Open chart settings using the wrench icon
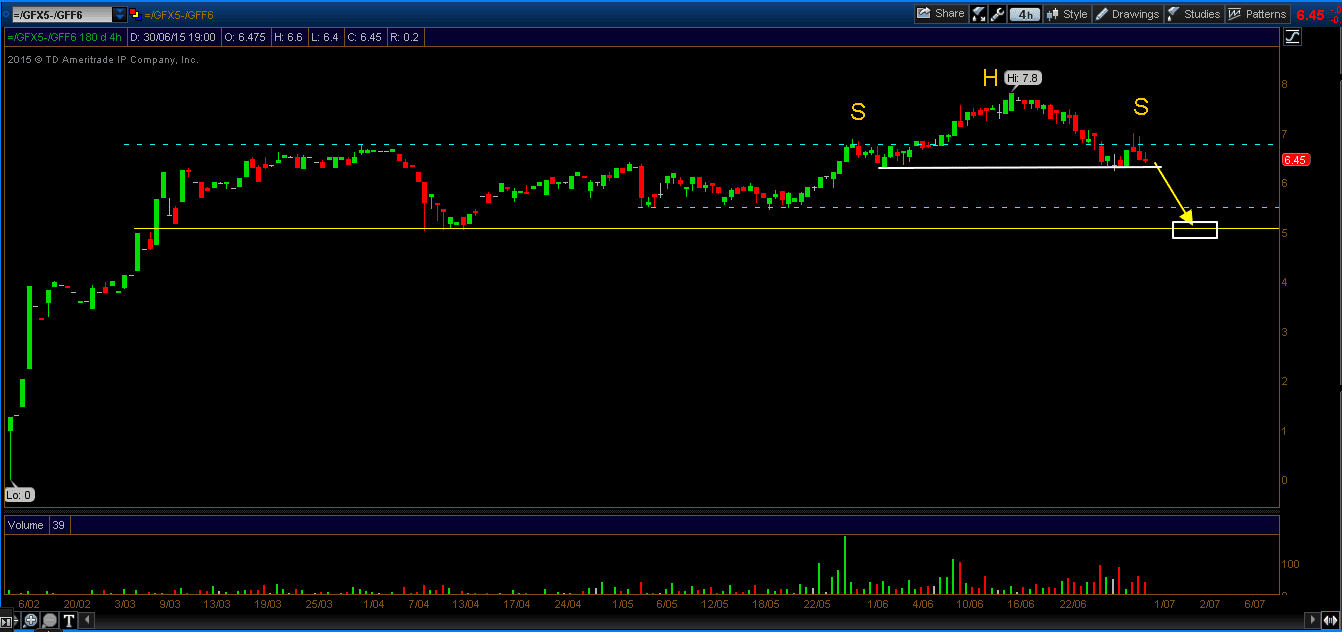 pos(997,14)
